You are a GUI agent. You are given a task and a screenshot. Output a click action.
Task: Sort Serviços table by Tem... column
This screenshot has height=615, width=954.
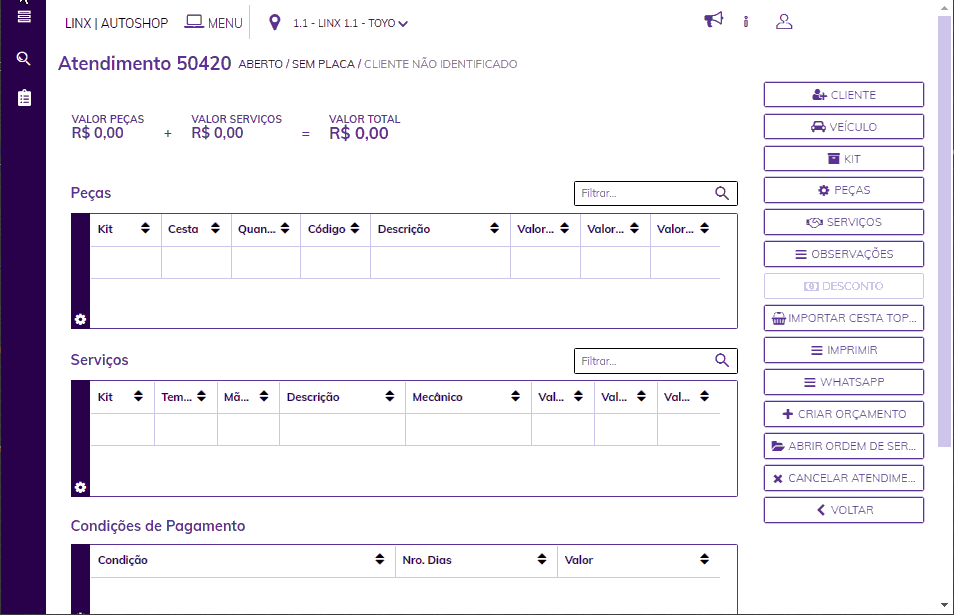coord(201,396)
